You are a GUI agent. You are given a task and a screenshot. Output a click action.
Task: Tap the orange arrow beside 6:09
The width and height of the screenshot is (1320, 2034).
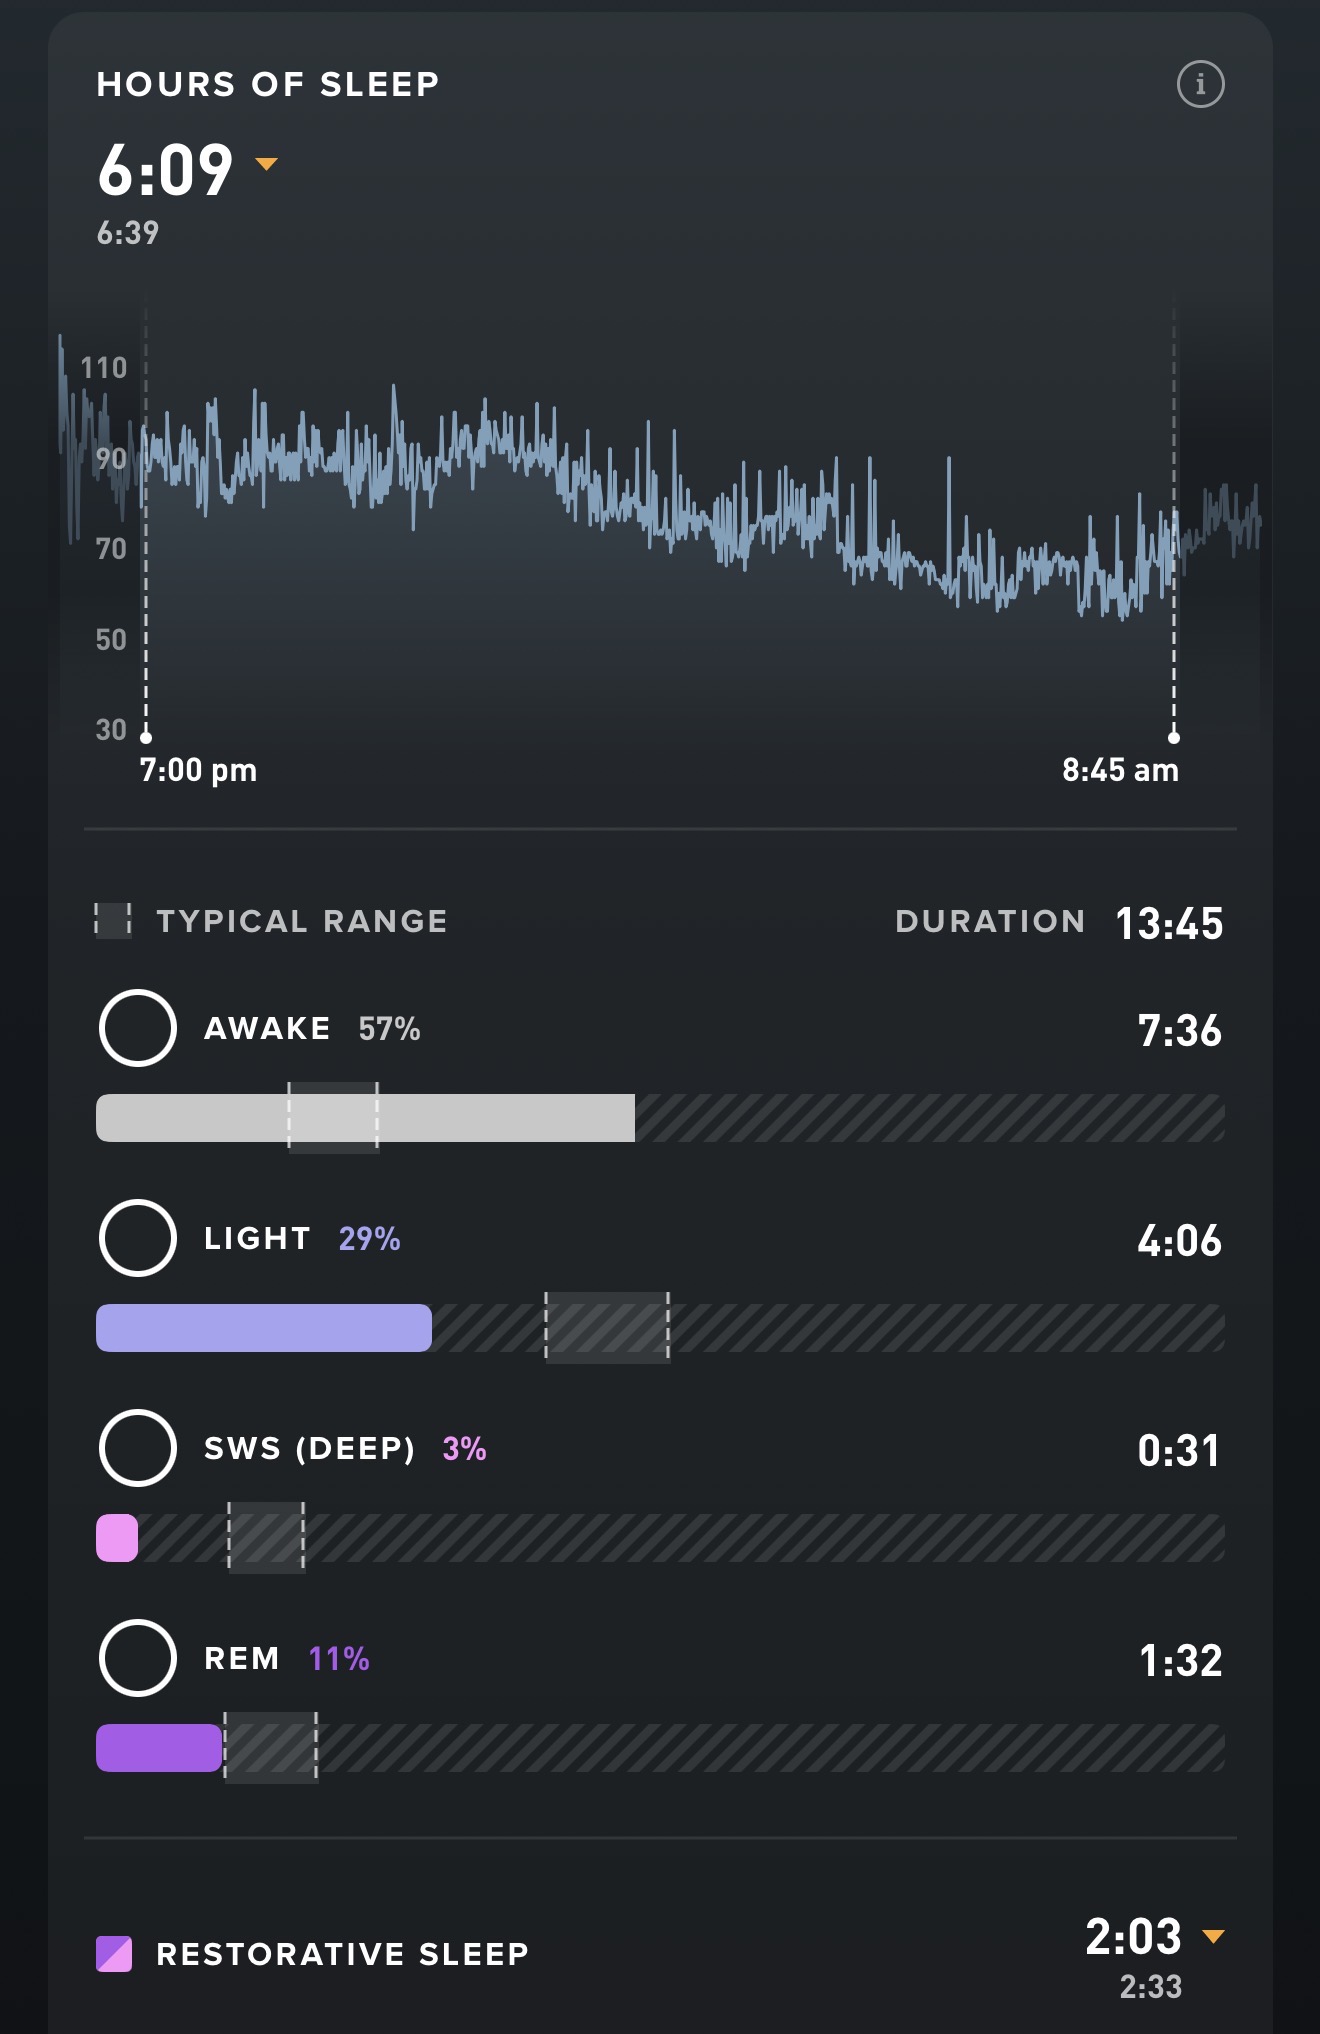[x=266, y=163]
